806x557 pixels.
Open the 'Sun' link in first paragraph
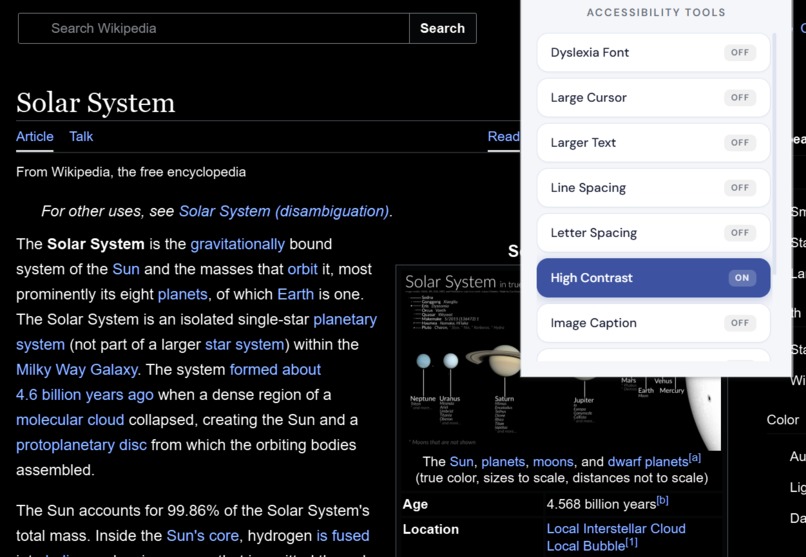pos(126,269)
